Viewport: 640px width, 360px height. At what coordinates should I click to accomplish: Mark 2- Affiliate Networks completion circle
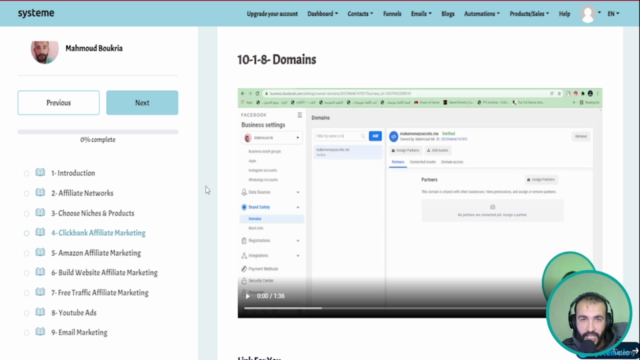[27, 193]
